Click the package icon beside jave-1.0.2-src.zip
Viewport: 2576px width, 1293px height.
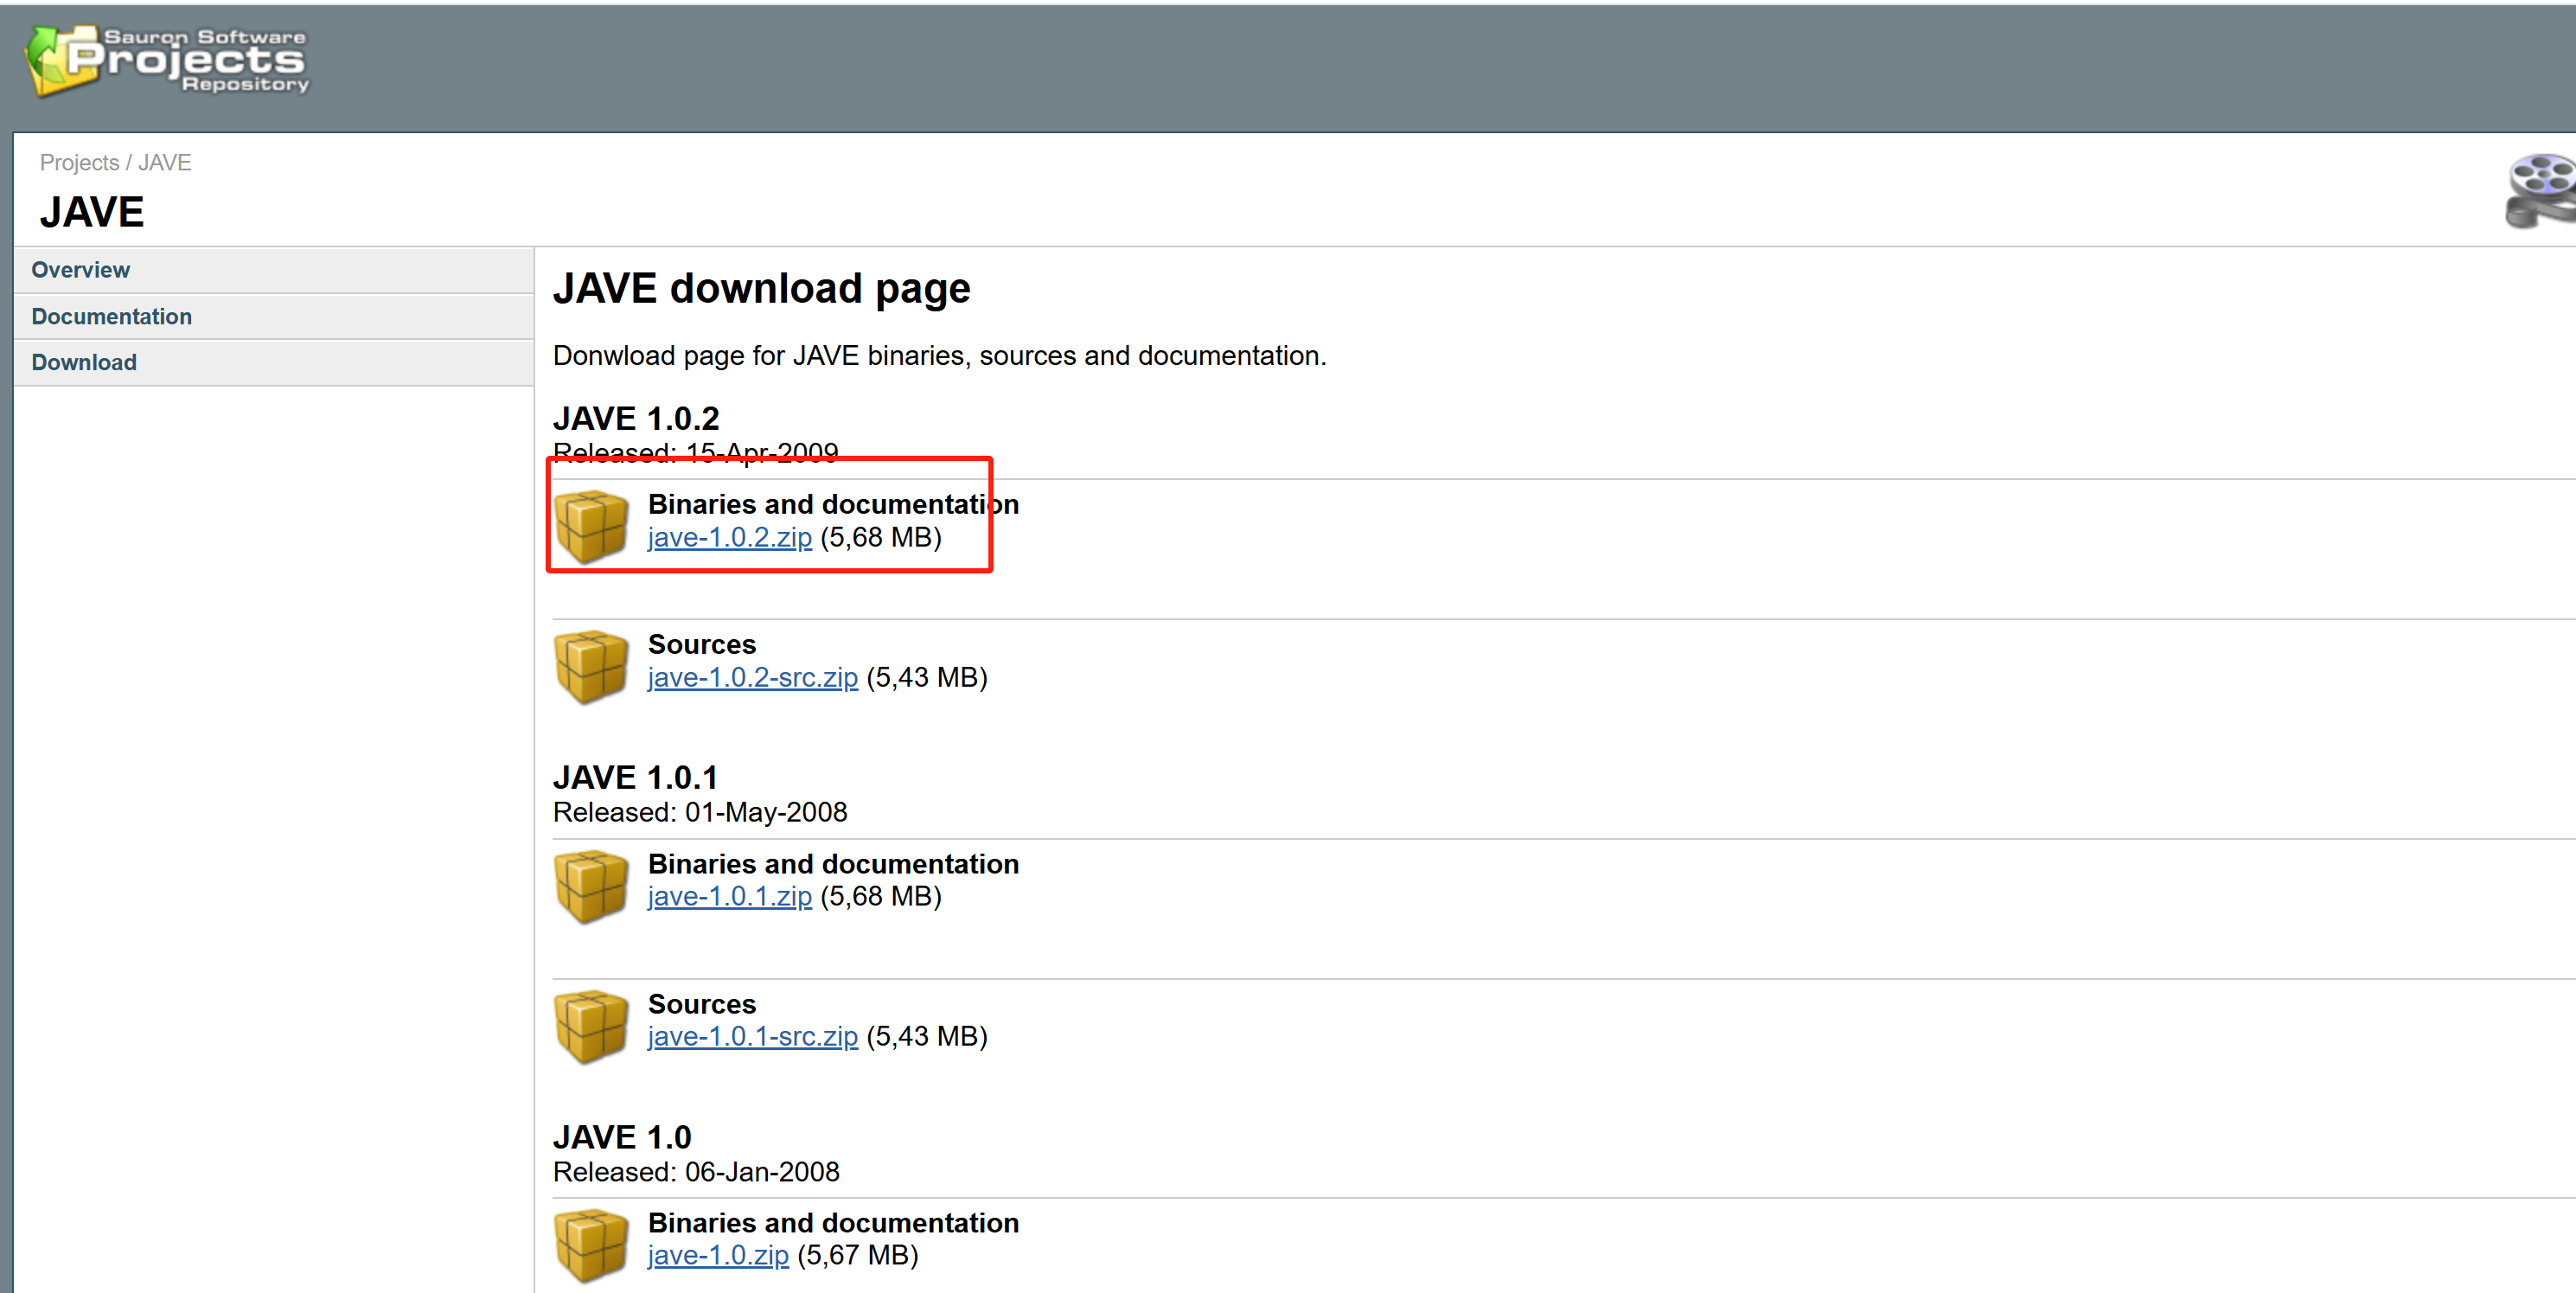click(x=591, y=665)
